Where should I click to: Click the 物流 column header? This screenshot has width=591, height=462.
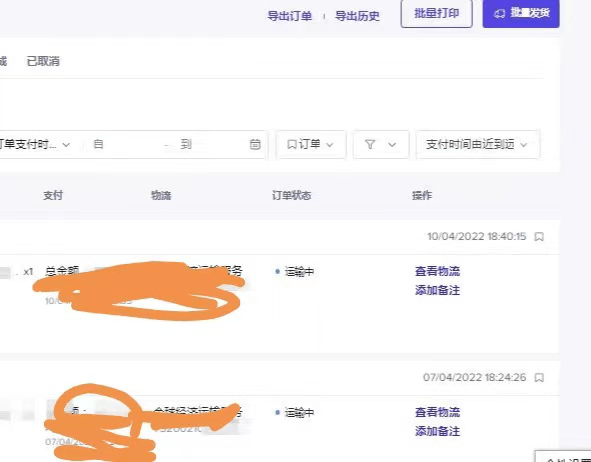click(161, 195)
